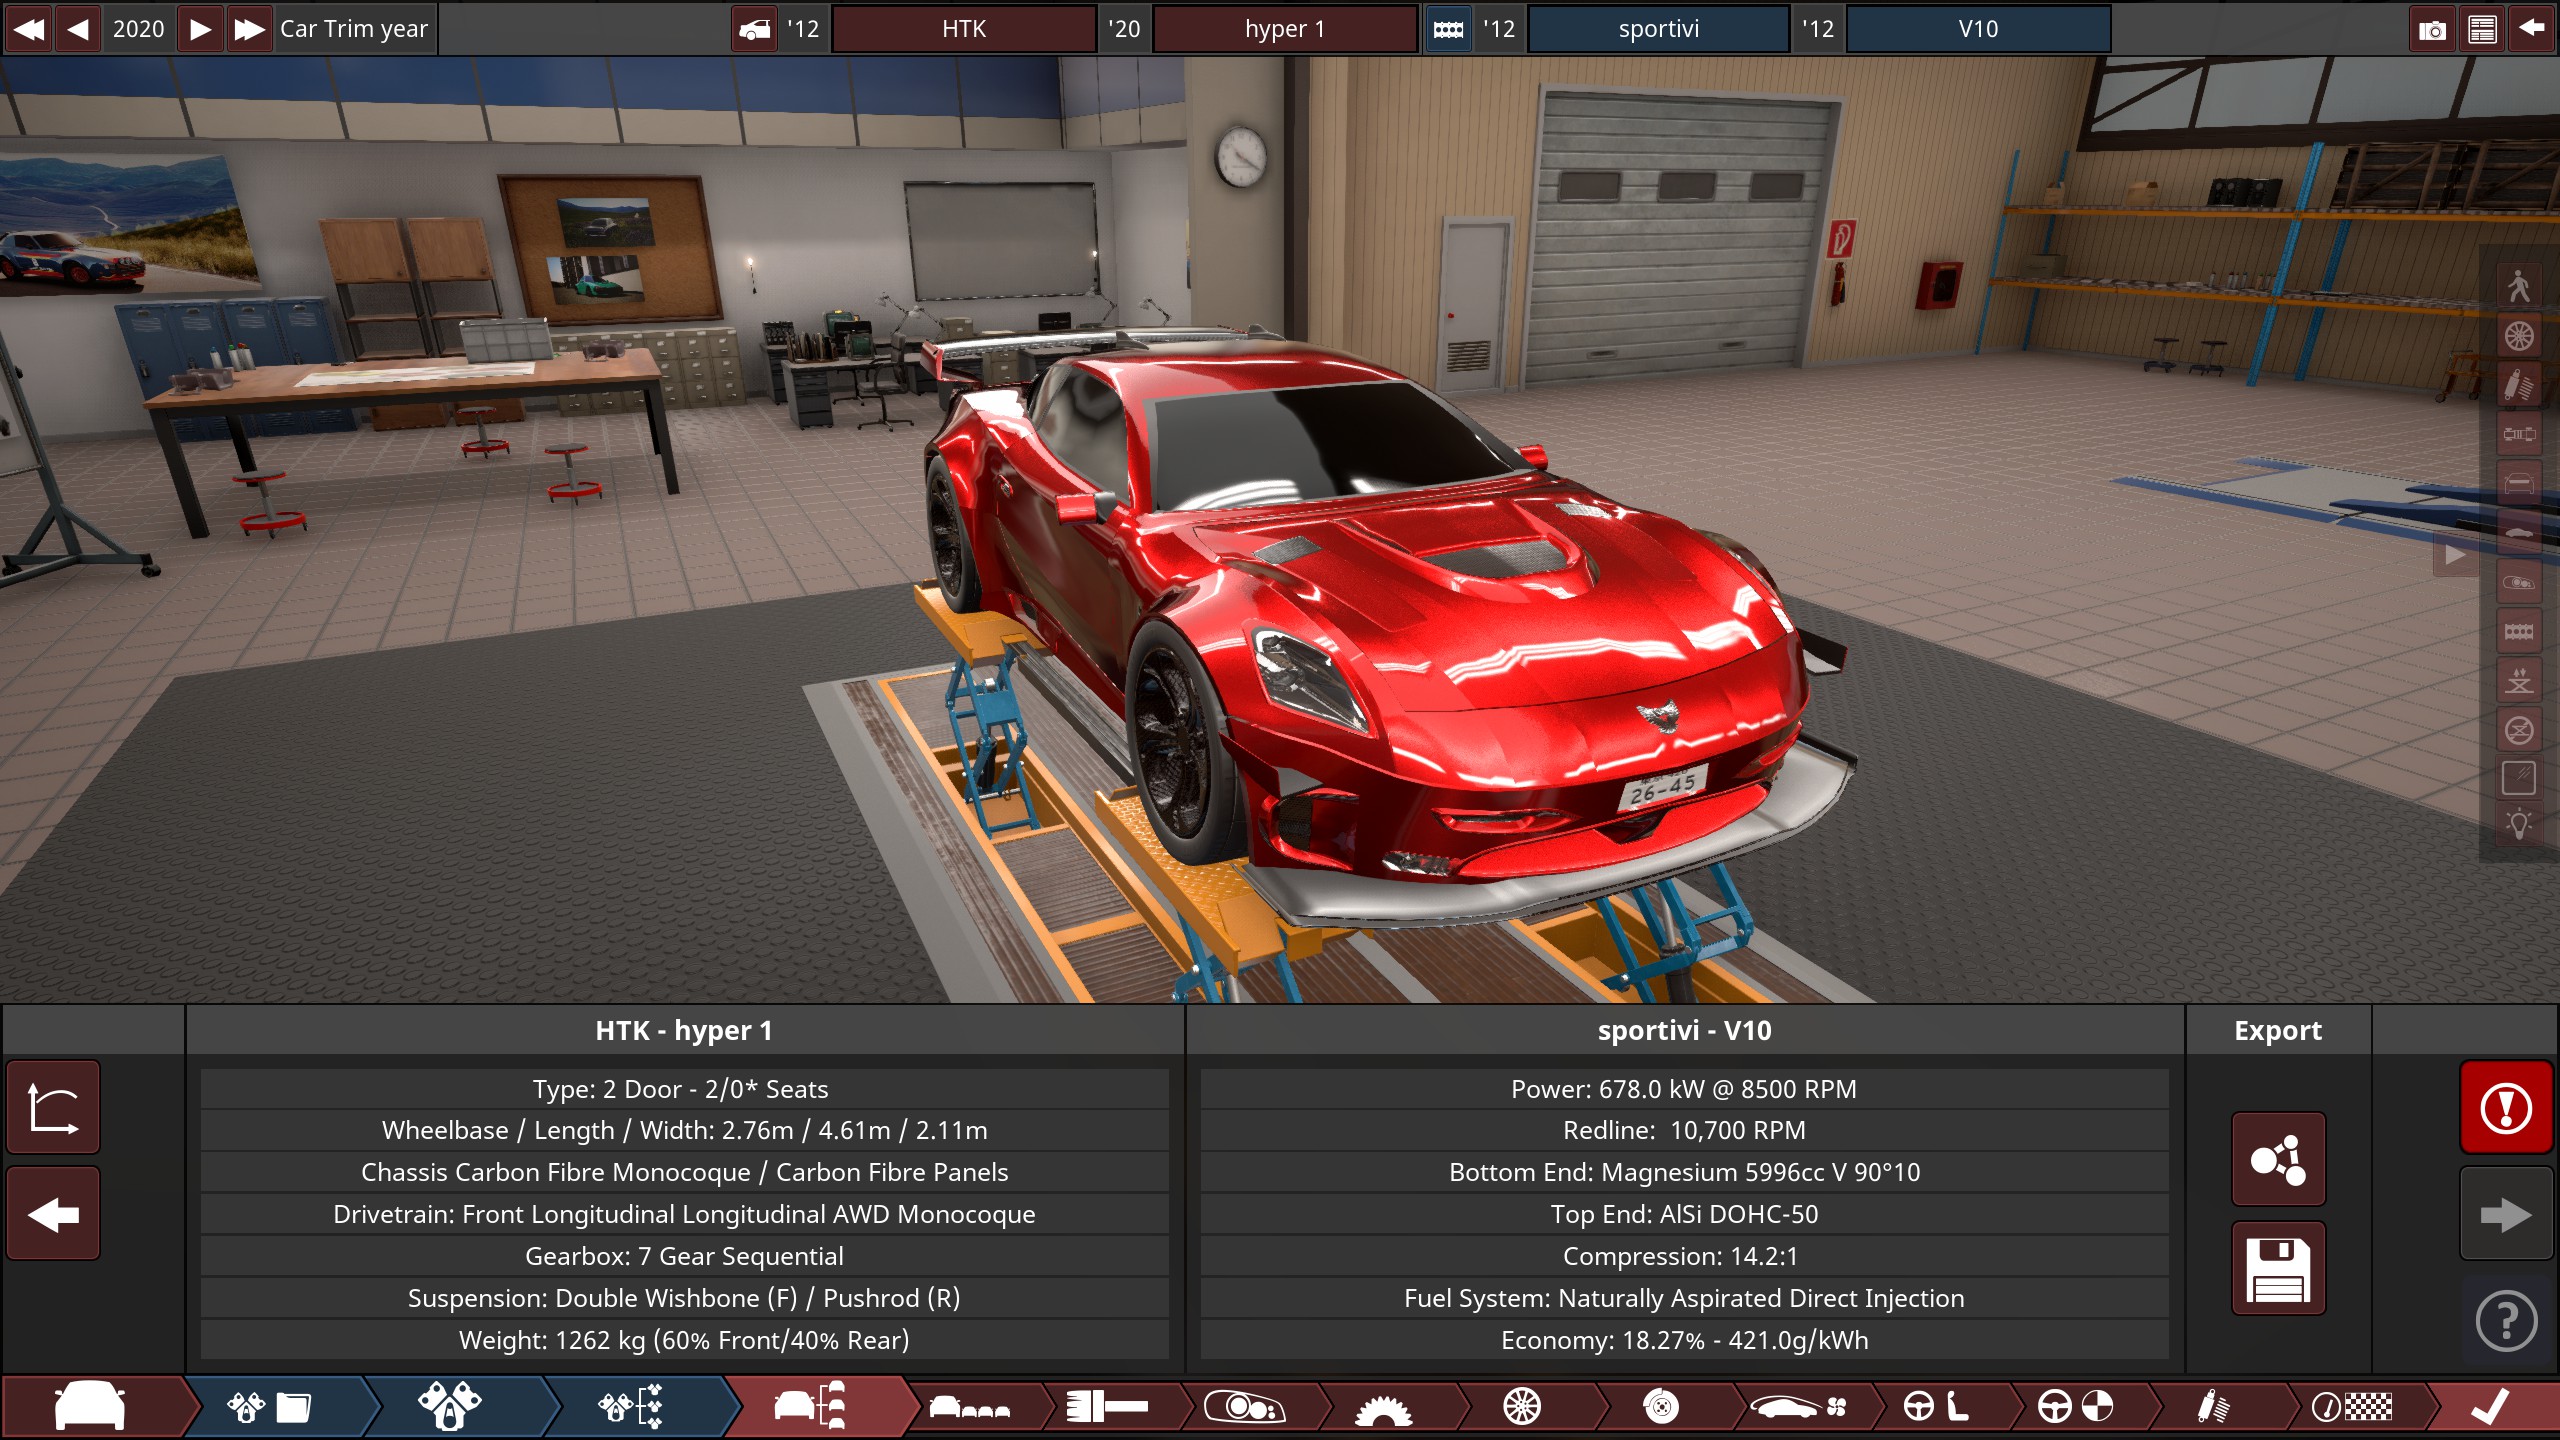Screen dimensions: 2560x1440
Task: Toggle car lift raise/lower
Action: [2518, 680]
